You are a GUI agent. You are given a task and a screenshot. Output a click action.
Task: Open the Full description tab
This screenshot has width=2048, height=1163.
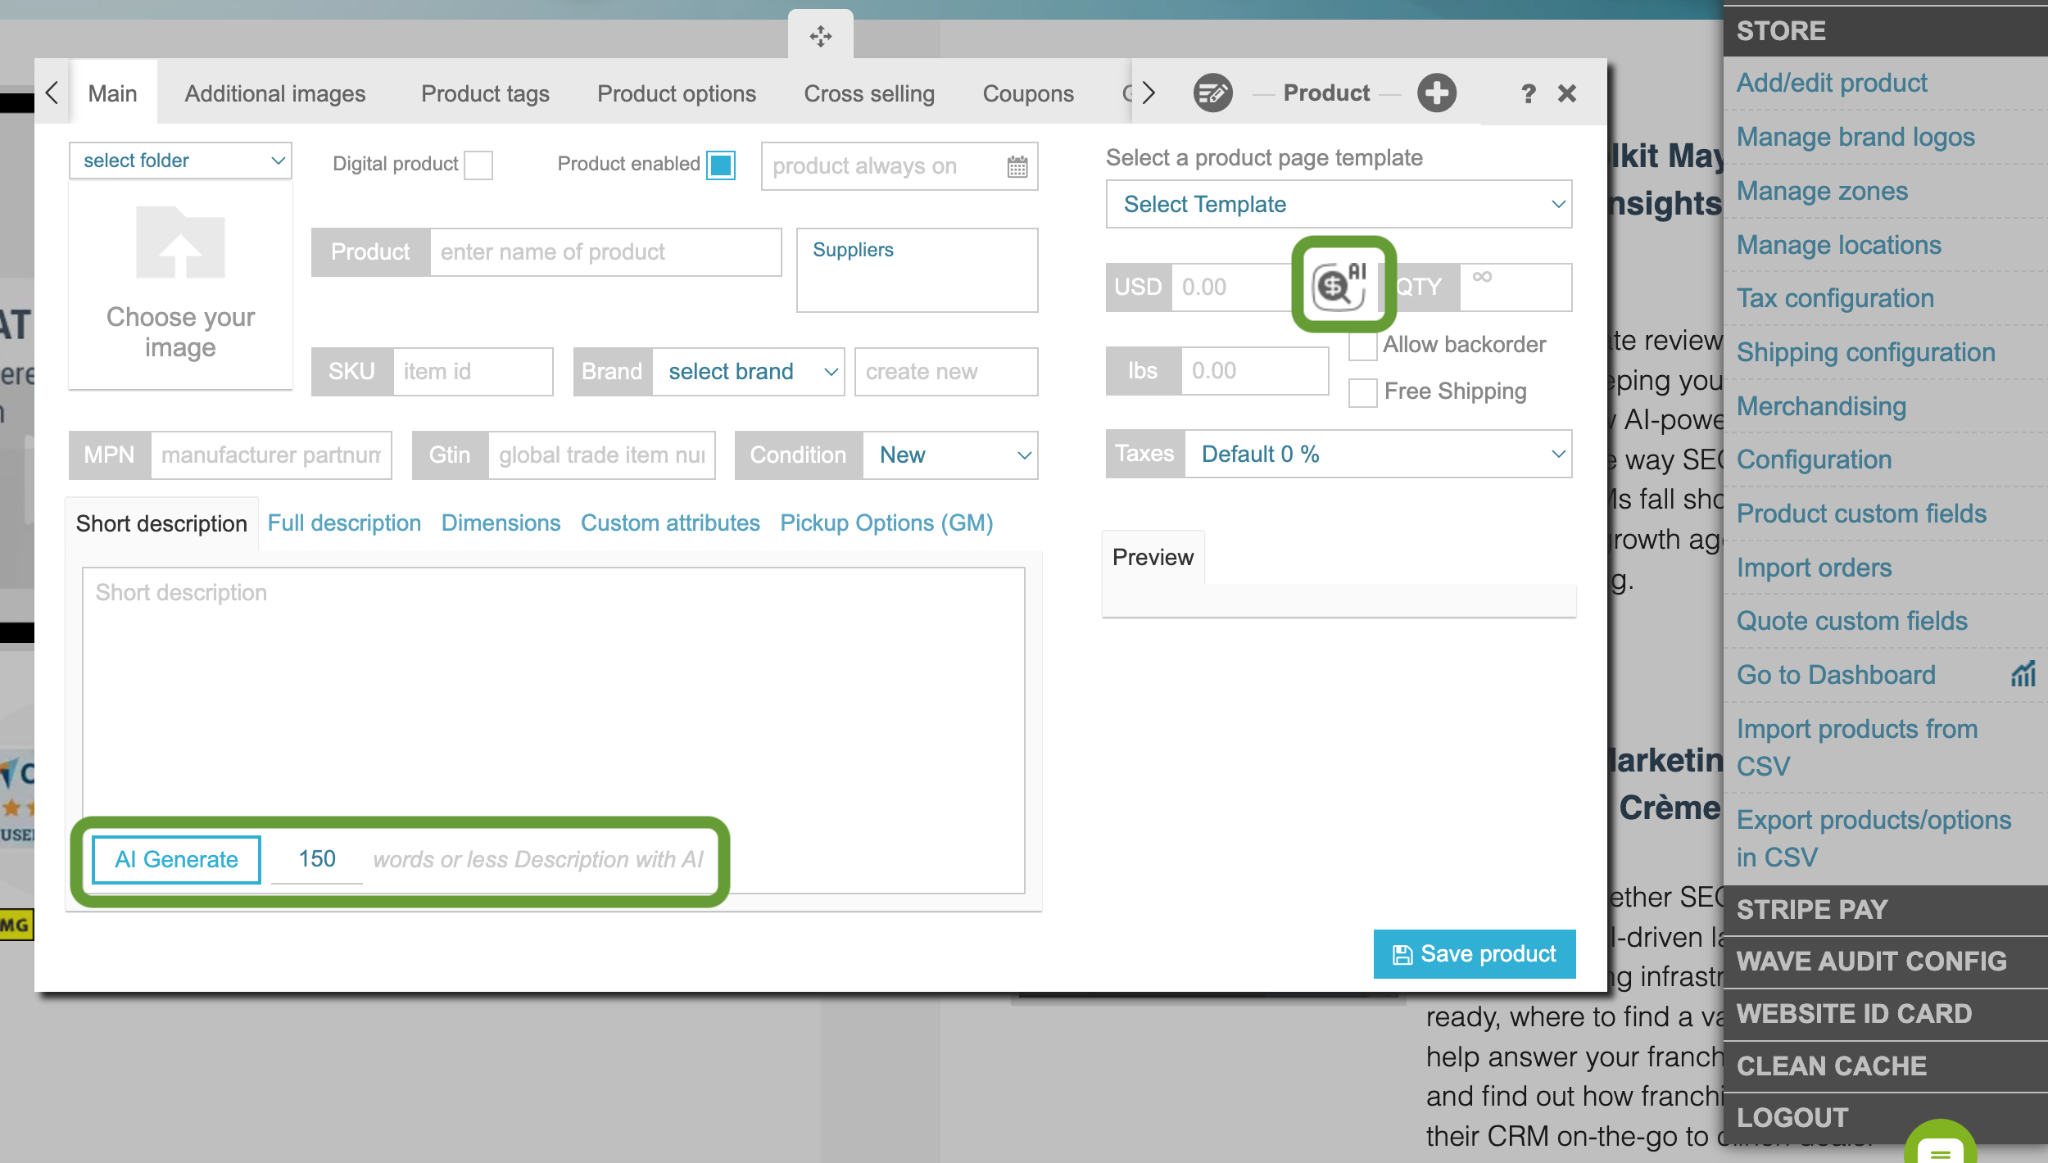point(344,523)
